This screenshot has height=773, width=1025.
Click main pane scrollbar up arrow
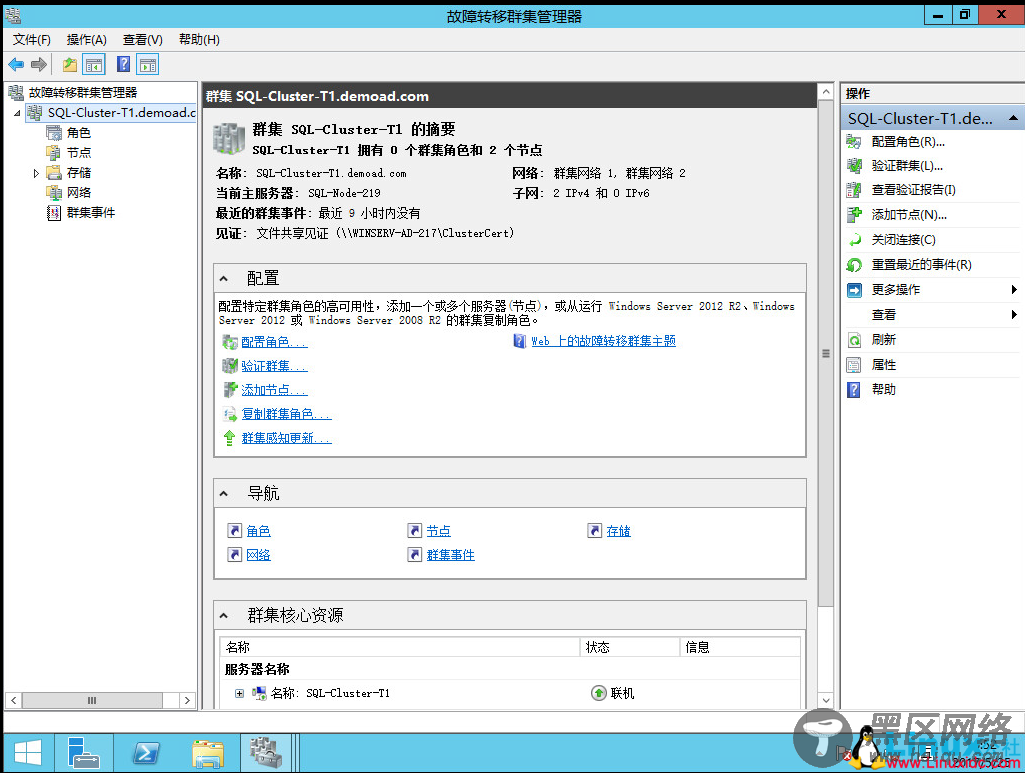pyautogui.click(x=826, y=92)
